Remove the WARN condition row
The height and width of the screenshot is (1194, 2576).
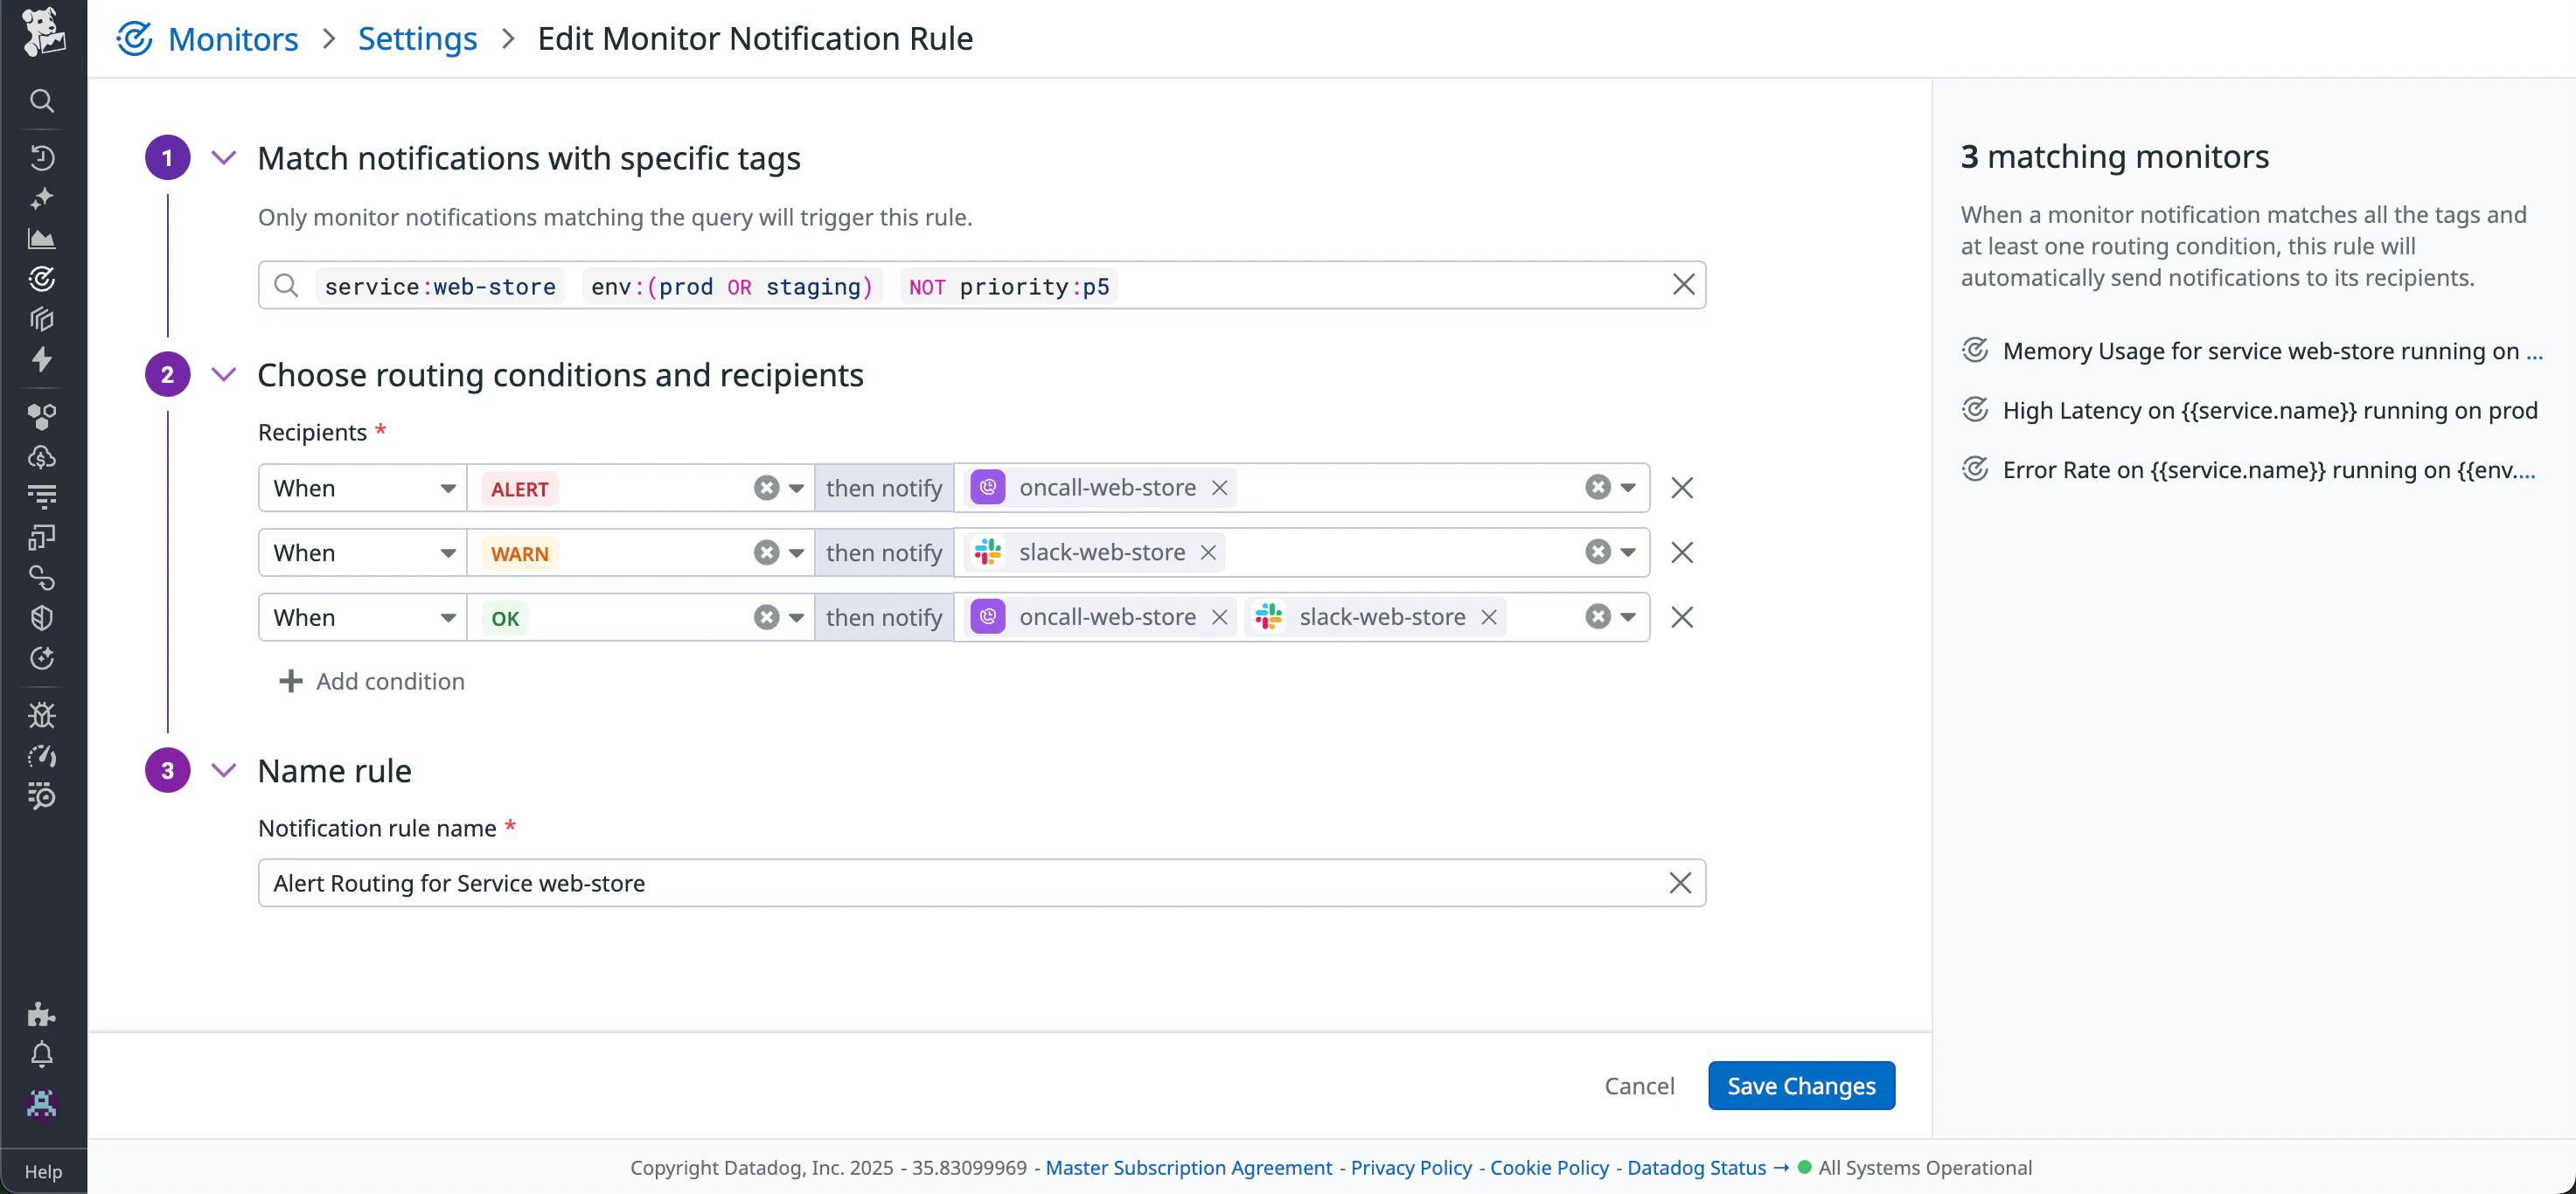click(1682, 552)
